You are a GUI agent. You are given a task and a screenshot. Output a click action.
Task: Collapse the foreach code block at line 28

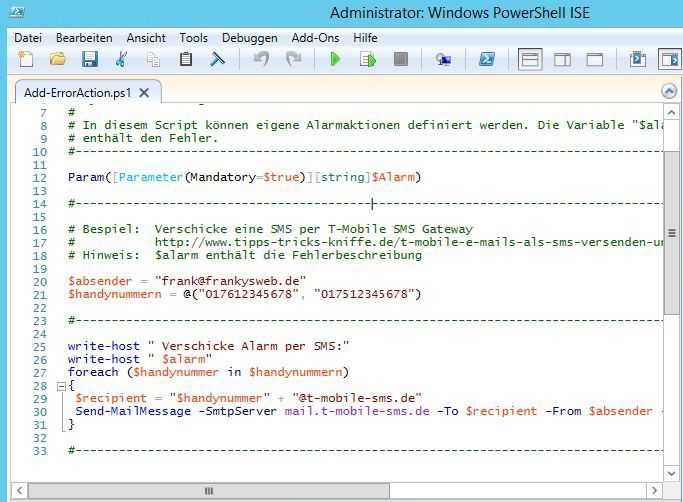pyautogui.click(x=60, y=385)
